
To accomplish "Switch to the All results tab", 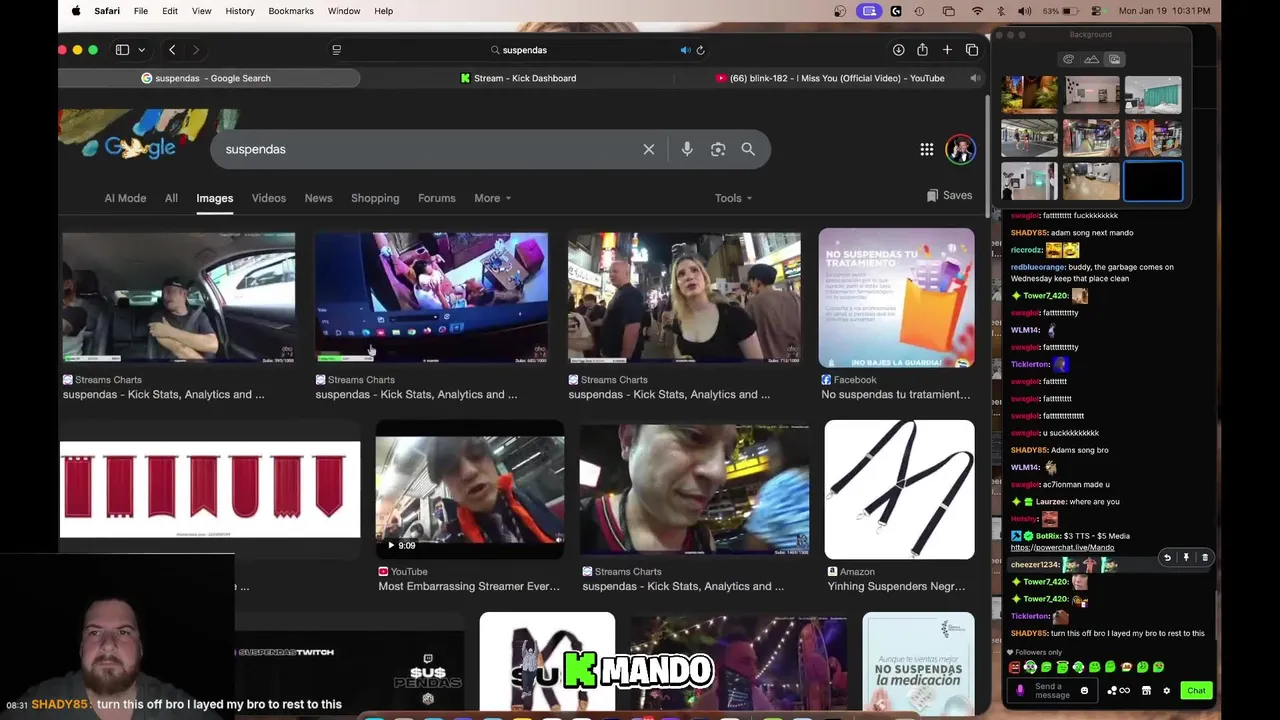I will pos(171,198).
